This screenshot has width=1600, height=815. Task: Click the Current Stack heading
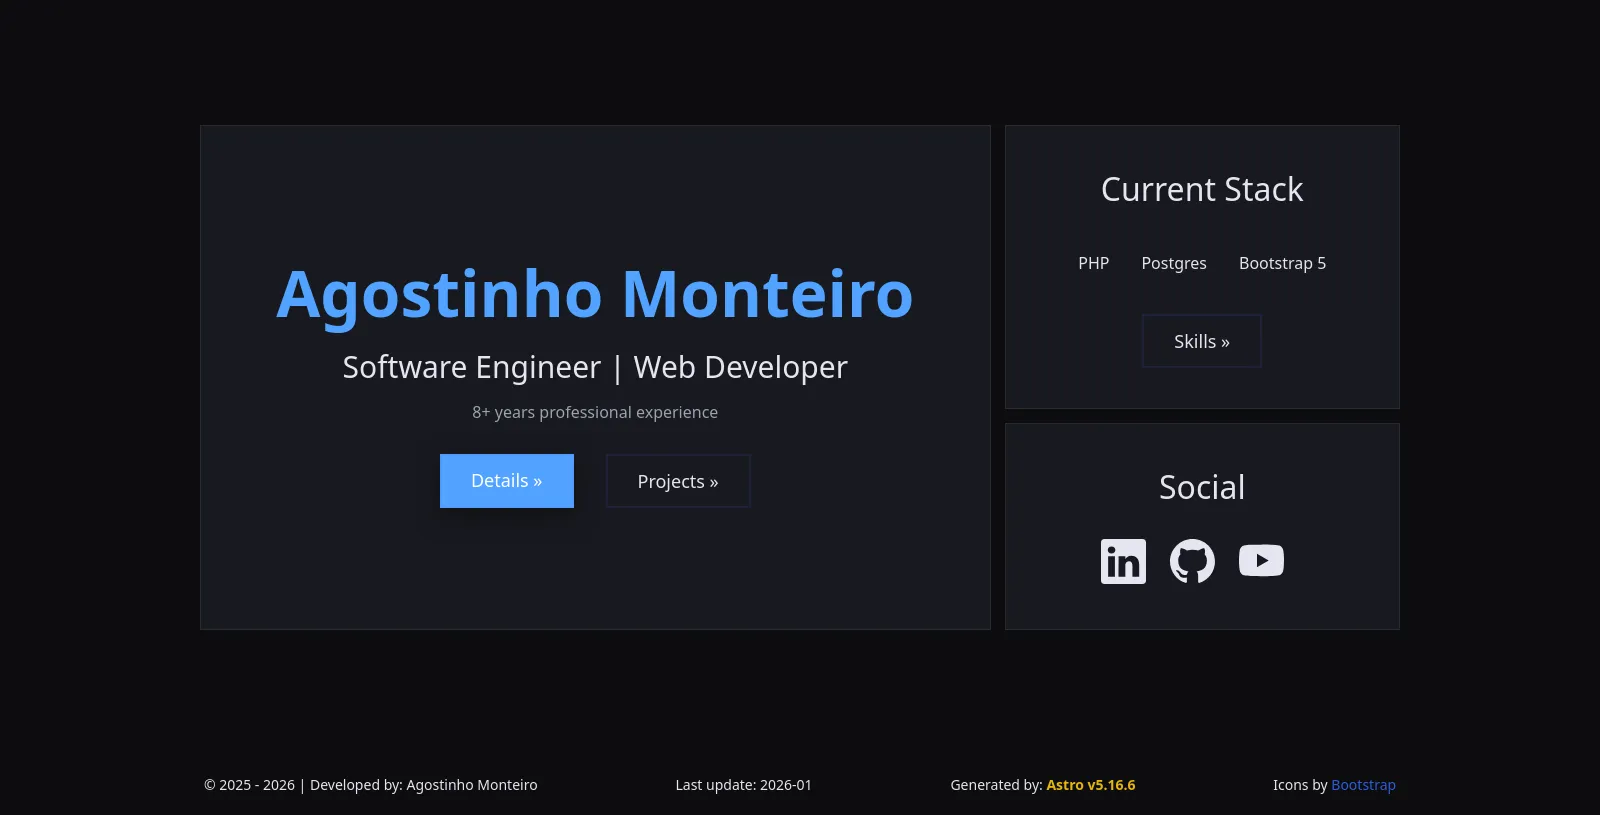click(x=1202, y=189)
